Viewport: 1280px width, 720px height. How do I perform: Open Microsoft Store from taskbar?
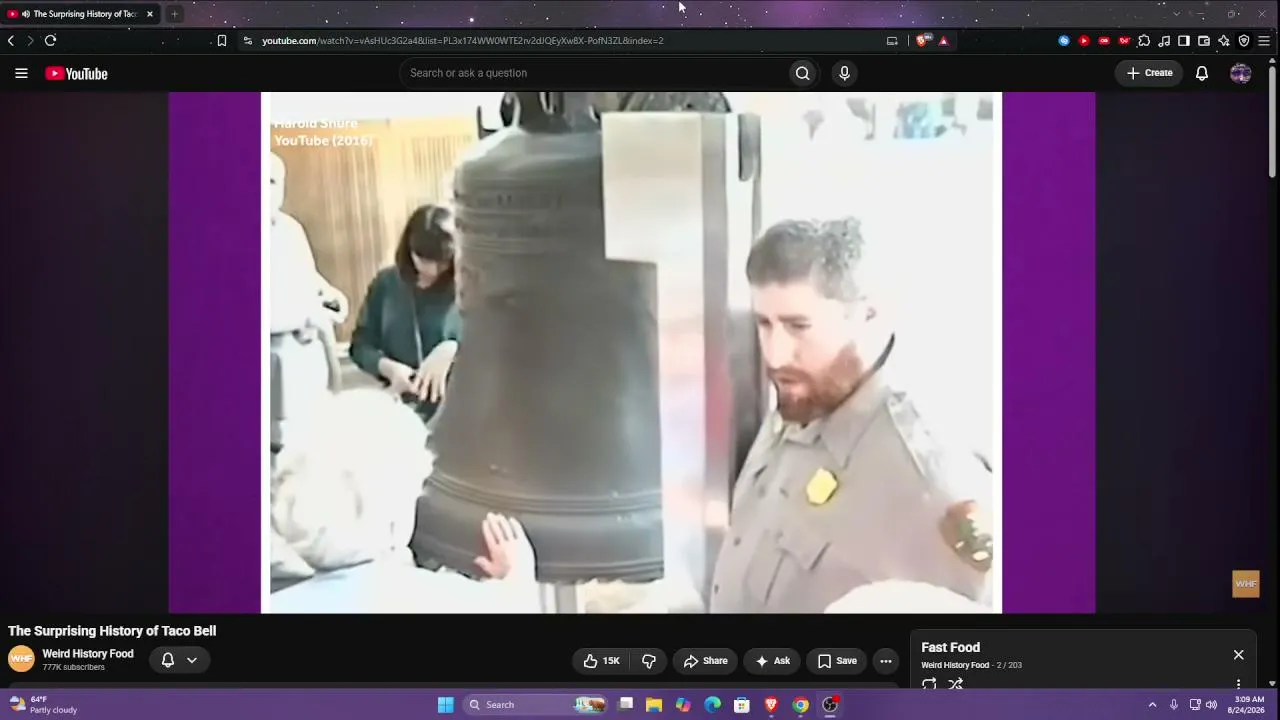(x=742, y=705)
